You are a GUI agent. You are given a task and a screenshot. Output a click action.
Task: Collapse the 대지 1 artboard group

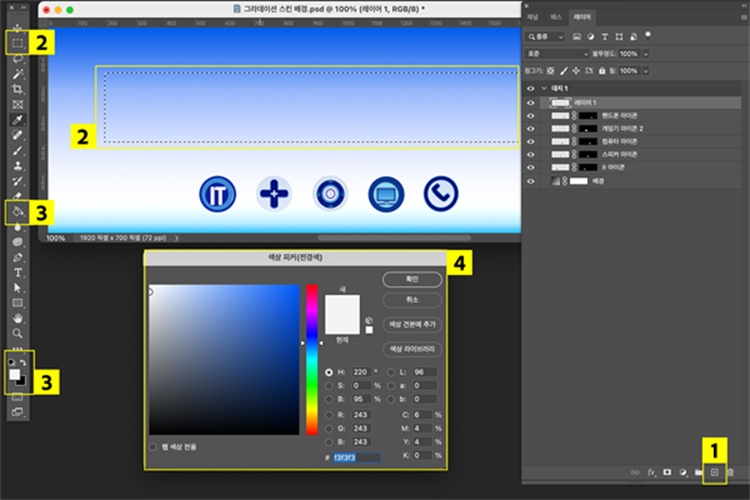(544, 88)
